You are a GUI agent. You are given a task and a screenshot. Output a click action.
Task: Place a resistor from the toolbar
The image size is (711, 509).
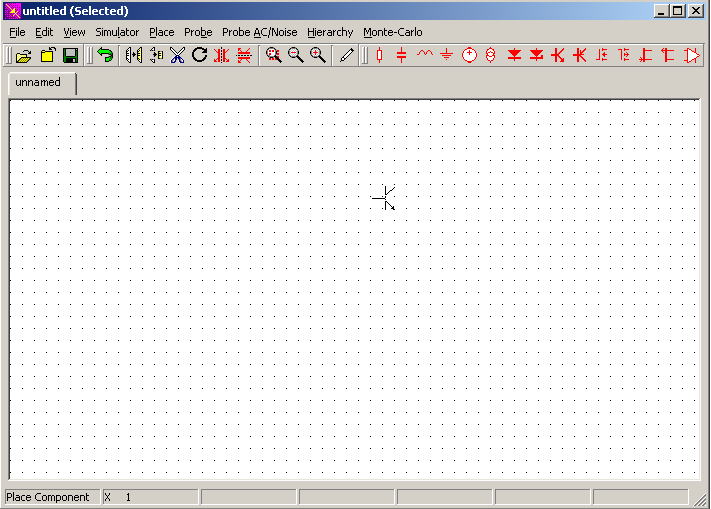[380, 55]
